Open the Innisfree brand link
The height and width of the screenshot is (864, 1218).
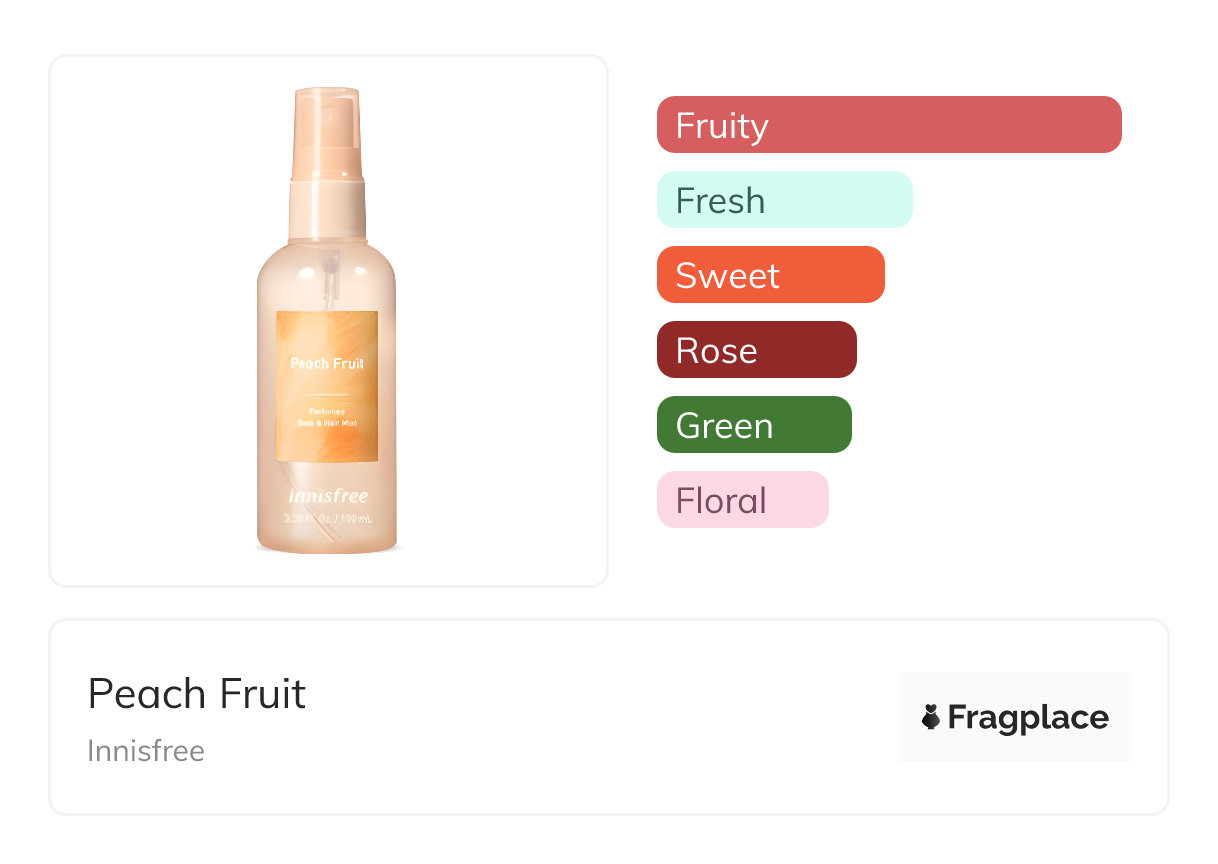coord(146,751)
